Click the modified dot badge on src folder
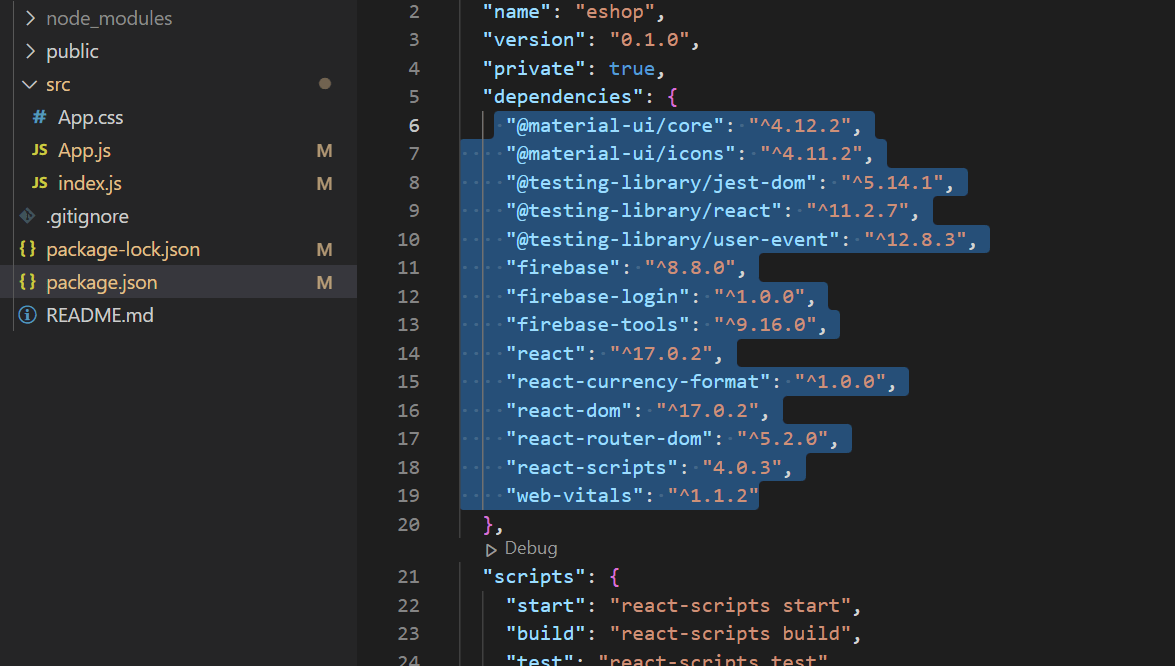Screen dimensions: 1175x666 point(324,84)
